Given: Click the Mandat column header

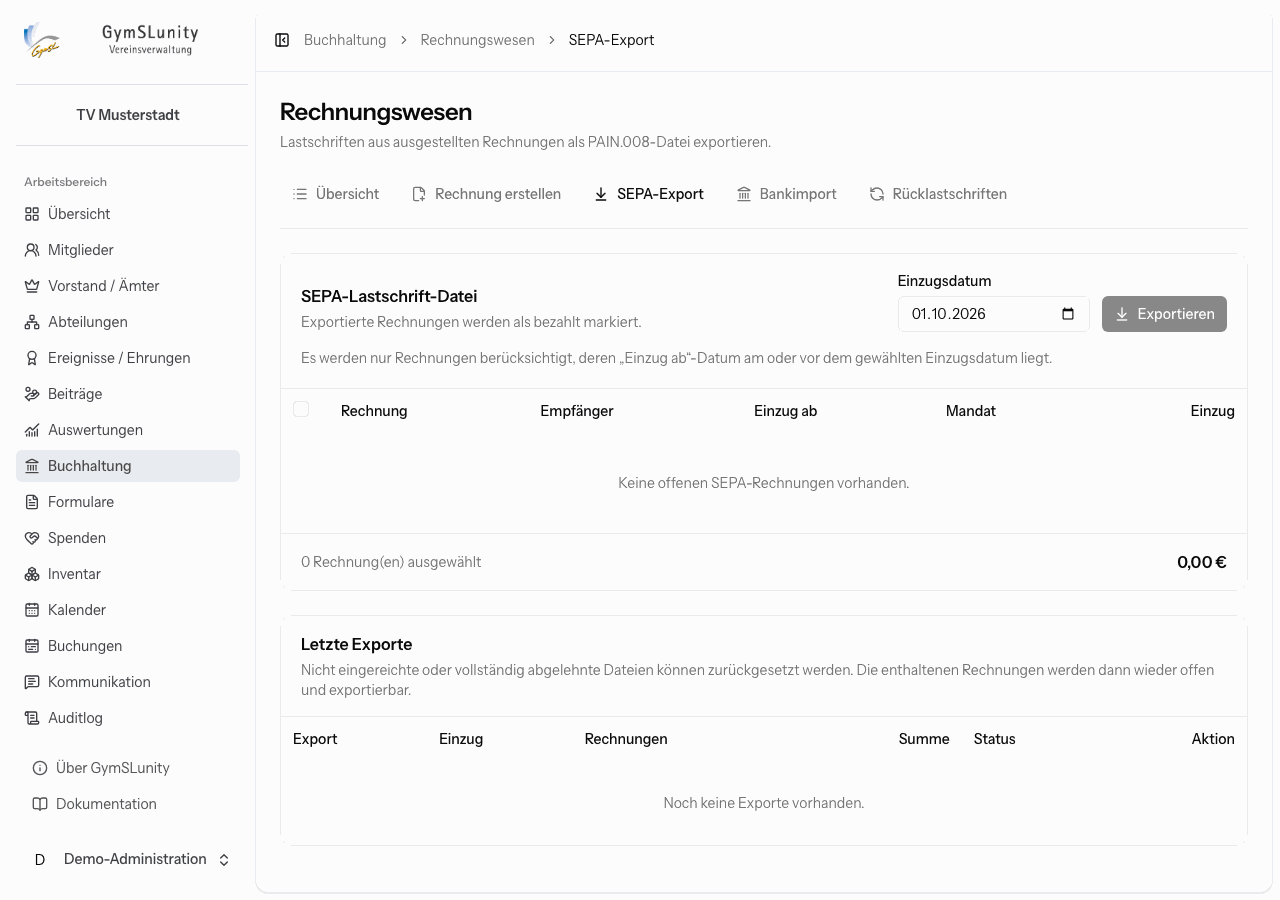Looking at the screenshot, I should [x=970, y=411].
